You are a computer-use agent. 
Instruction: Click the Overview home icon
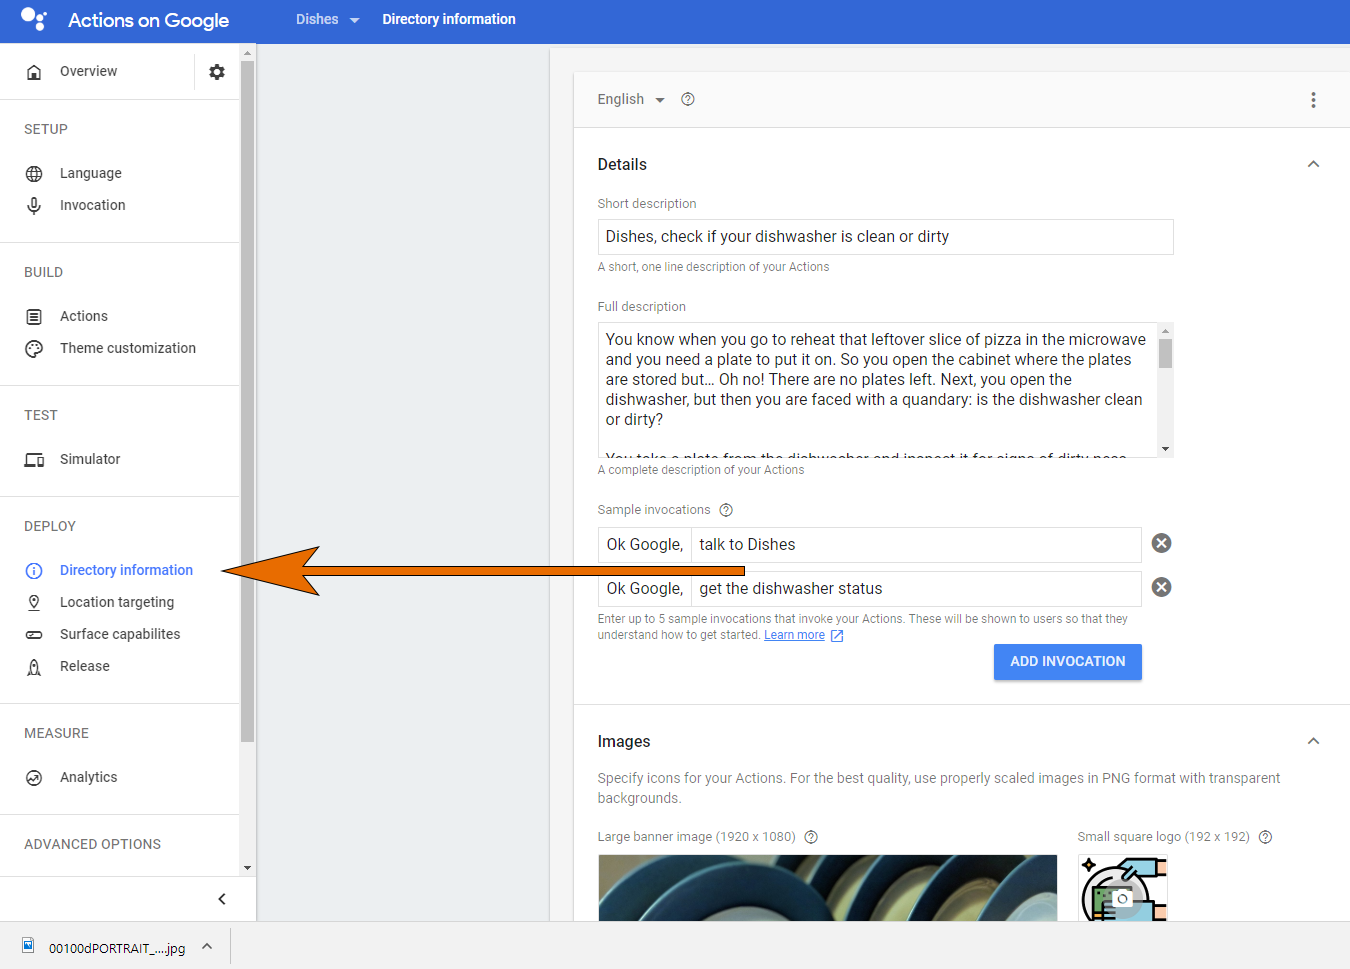click(34, 72)
